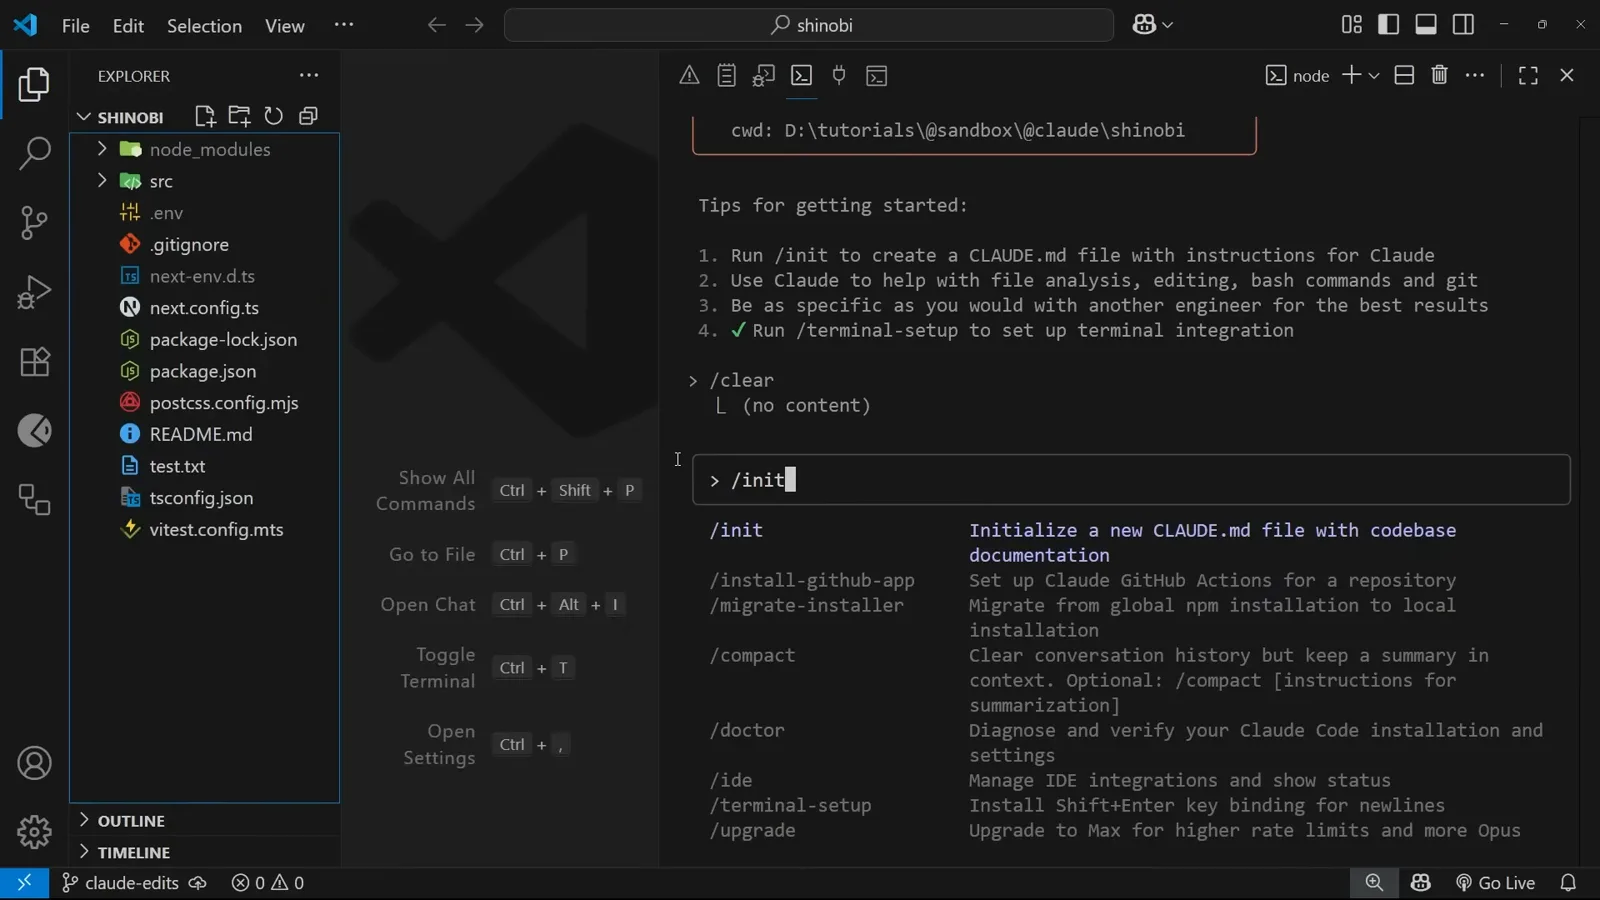1600x900 pixels.
Task: Kill terminal with trash icon
Action: click(x=1440, y=76)
